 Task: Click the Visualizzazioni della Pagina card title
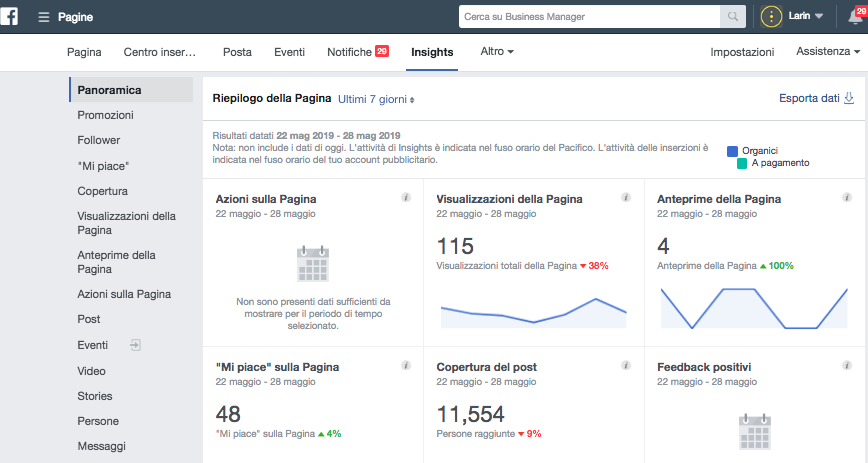509,199
